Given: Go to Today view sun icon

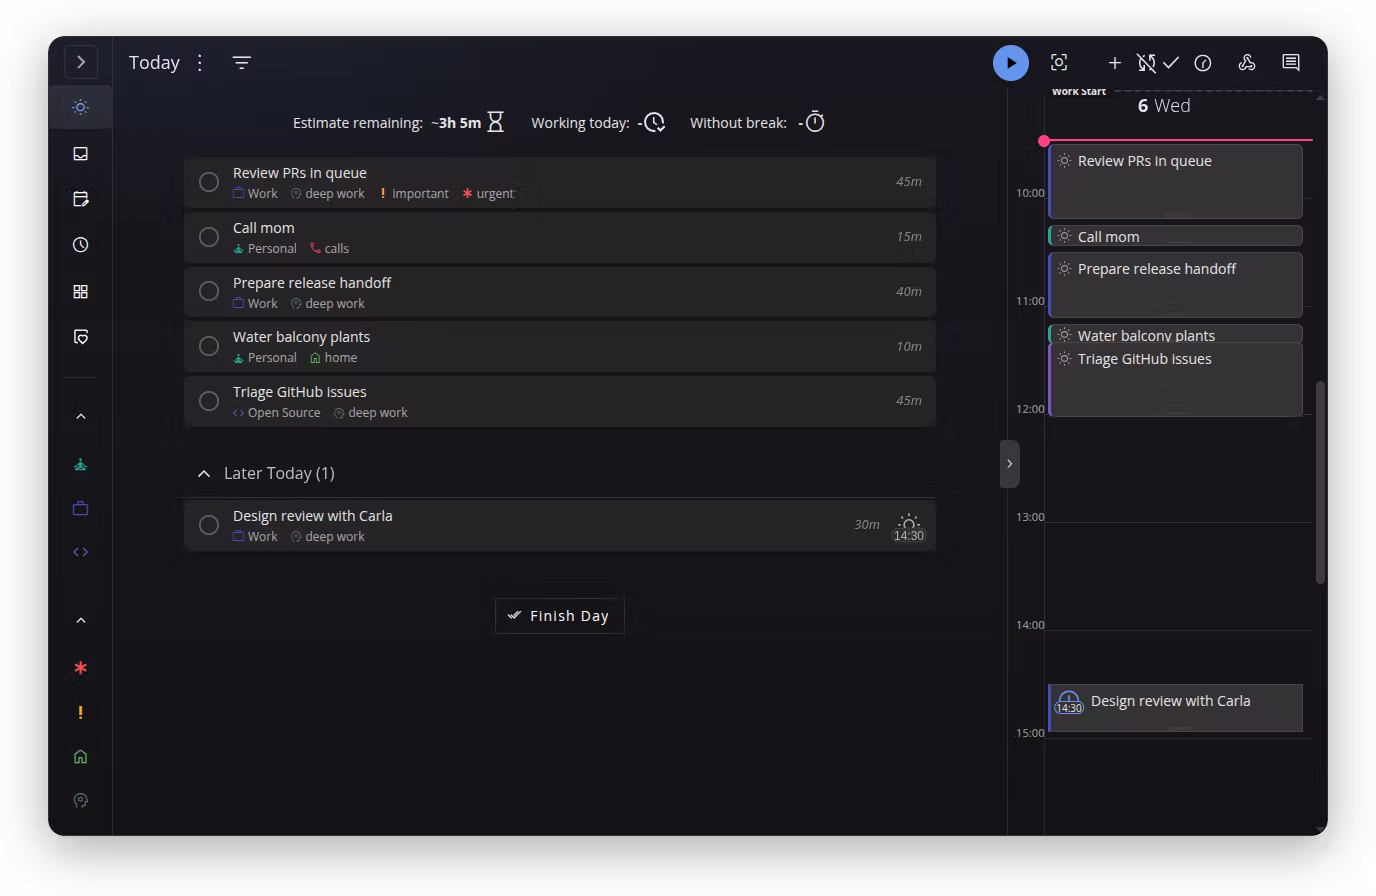Looking at the screenshot, I should 81,107.
